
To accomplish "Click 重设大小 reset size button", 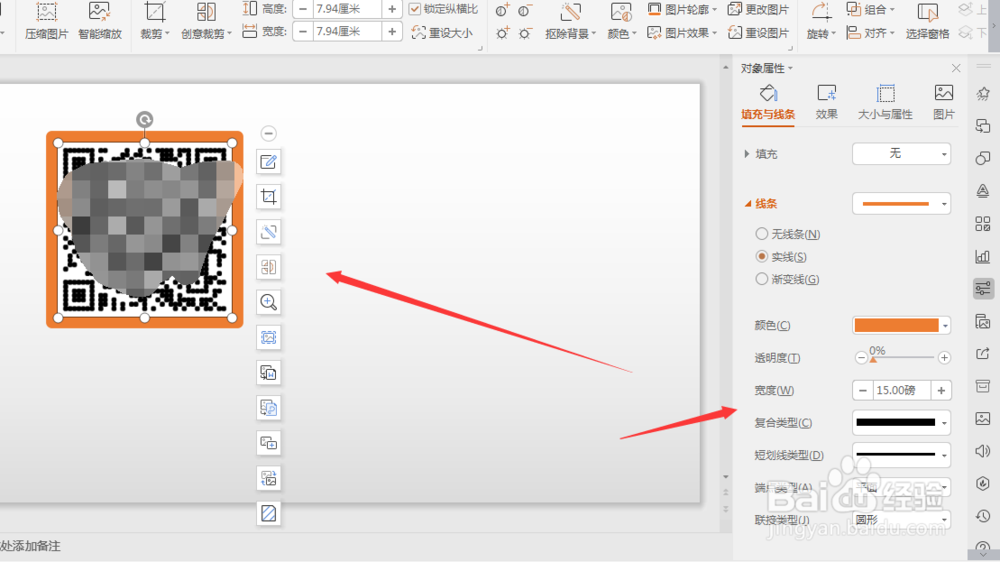I will [x=442, y=33].
